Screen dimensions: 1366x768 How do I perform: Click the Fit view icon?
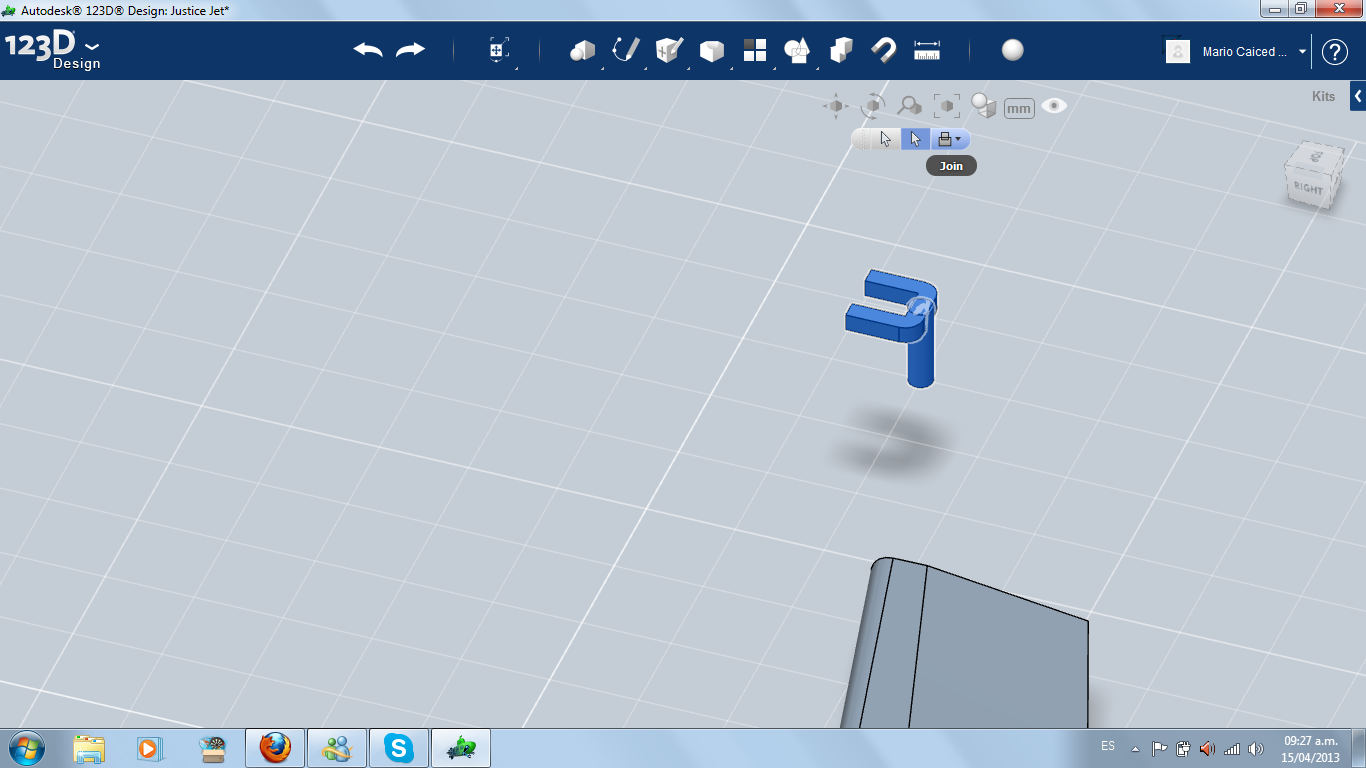coord(947,105)
